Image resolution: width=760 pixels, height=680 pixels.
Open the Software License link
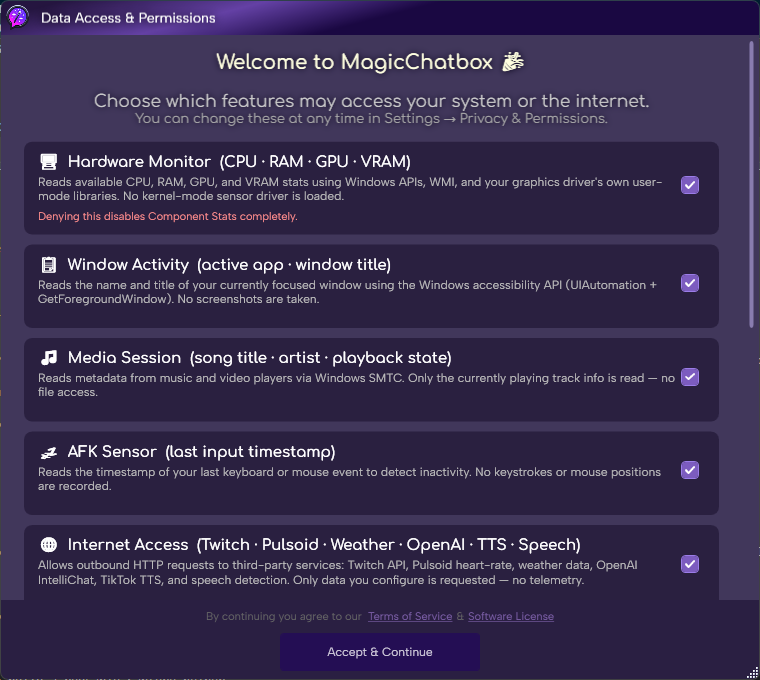coord(511,617)
